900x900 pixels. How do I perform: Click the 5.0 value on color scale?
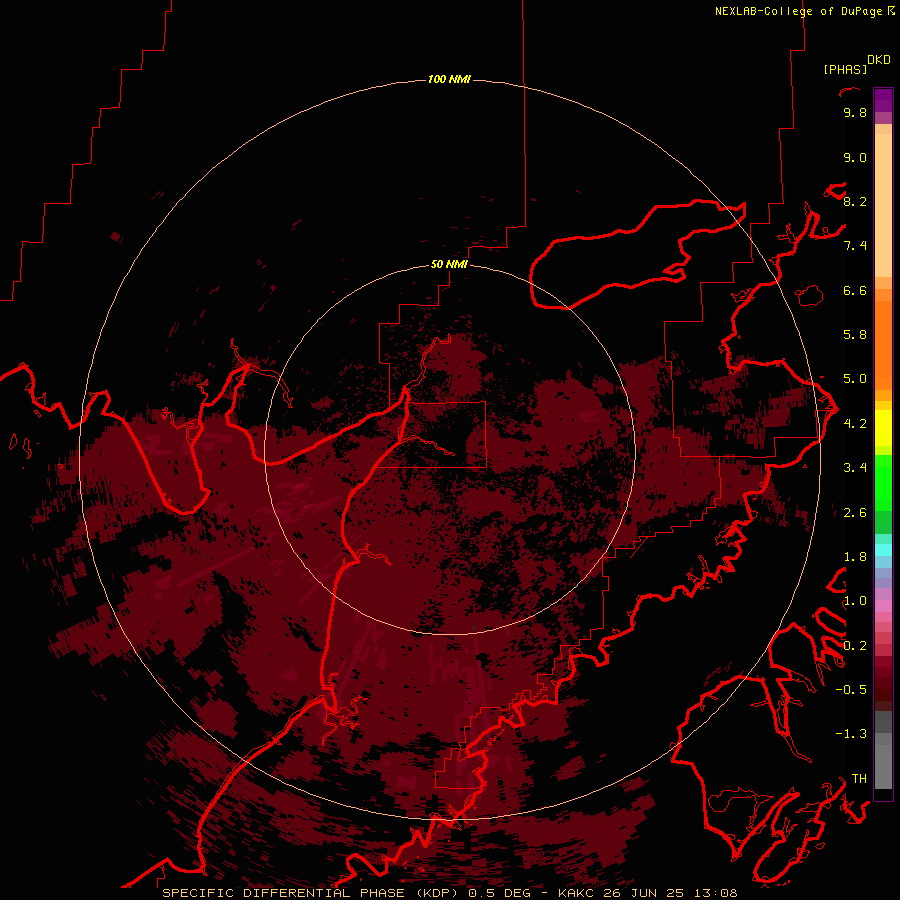[855, 379]
